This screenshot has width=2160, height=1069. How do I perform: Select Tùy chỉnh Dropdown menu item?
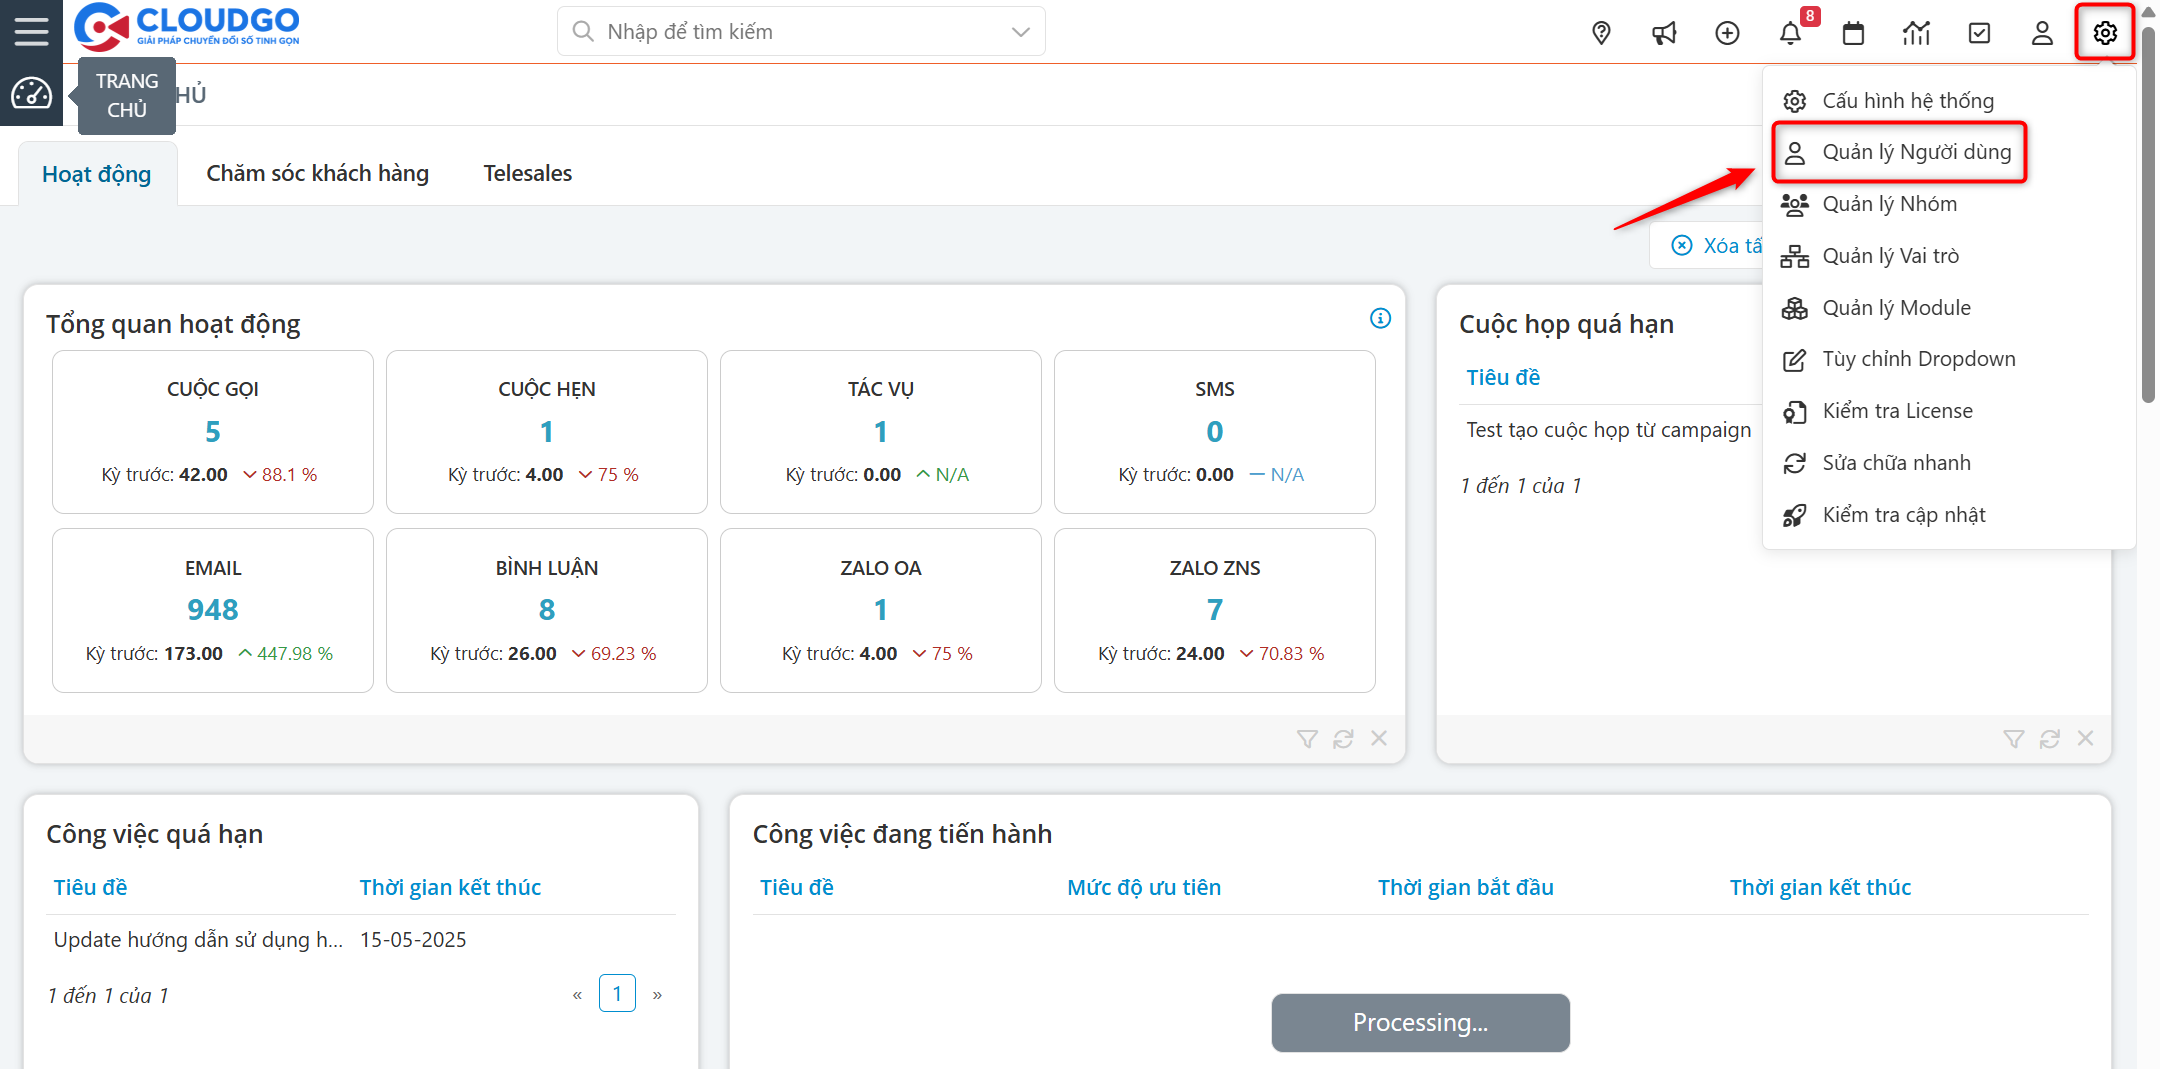[1918, 359]
